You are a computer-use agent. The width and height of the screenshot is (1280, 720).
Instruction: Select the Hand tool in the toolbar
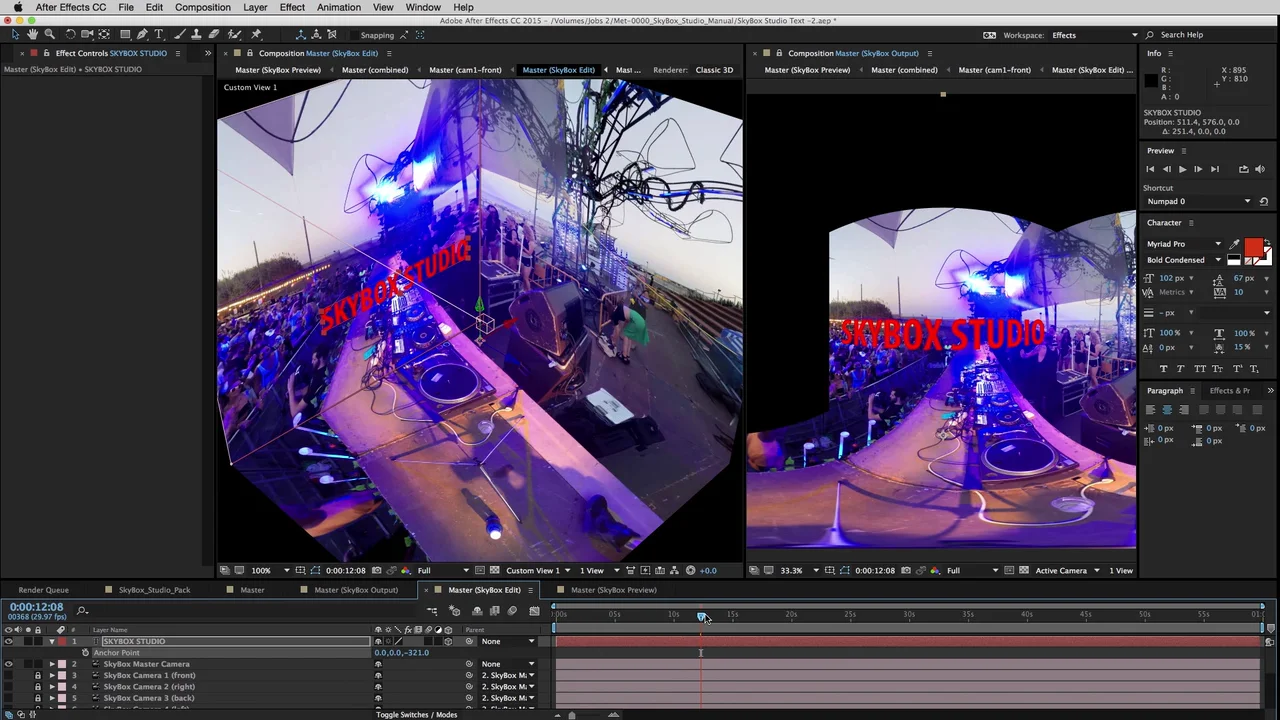click(32, 35)
